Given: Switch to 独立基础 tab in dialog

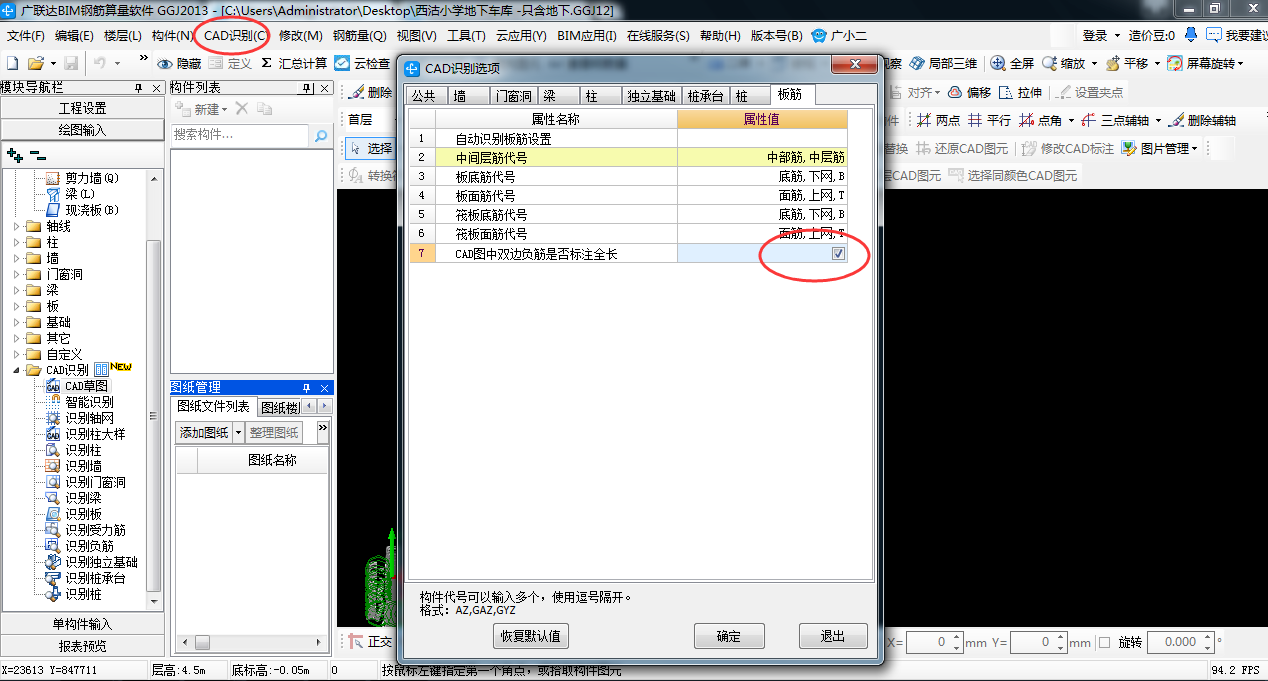Looking at the screenshot, I should pos(651,96).
